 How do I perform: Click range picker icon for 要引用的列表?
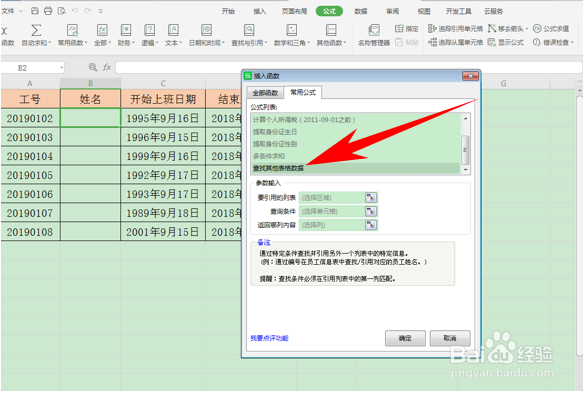371,198
